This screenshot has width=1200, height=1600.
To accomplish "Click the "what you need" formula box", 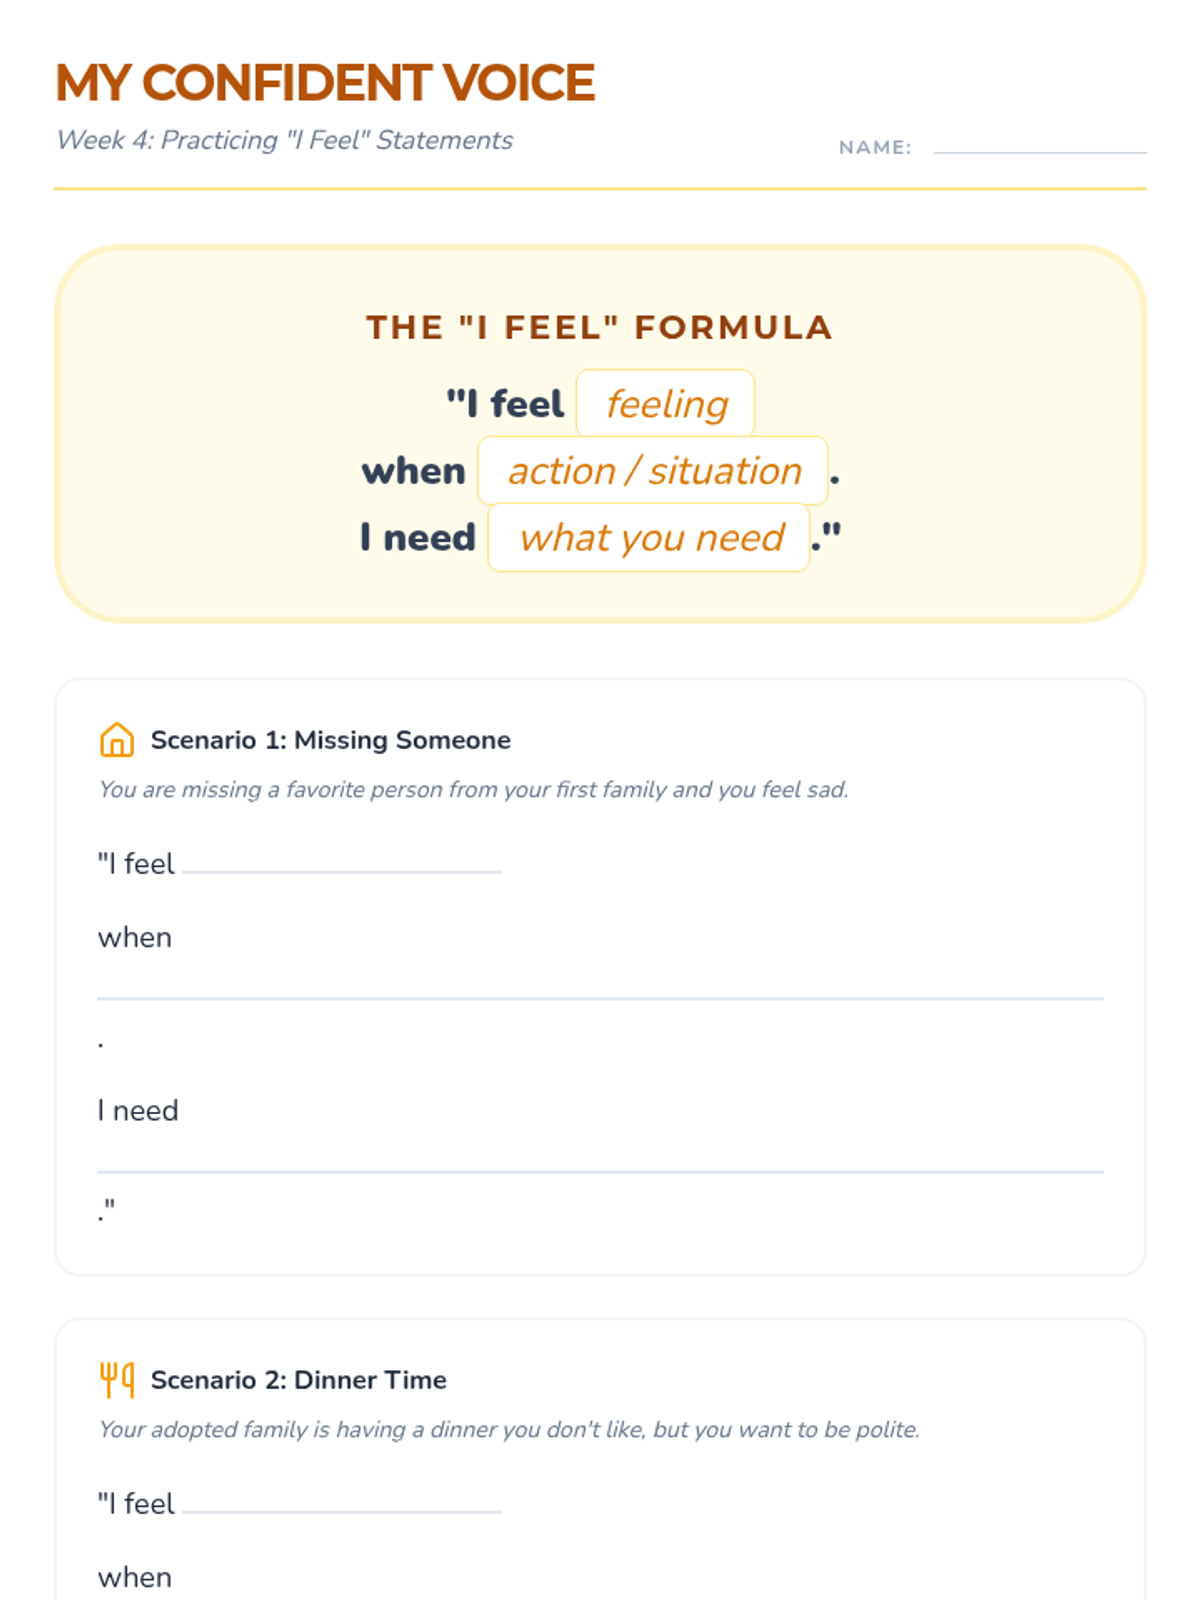I will tap(650, 538).
